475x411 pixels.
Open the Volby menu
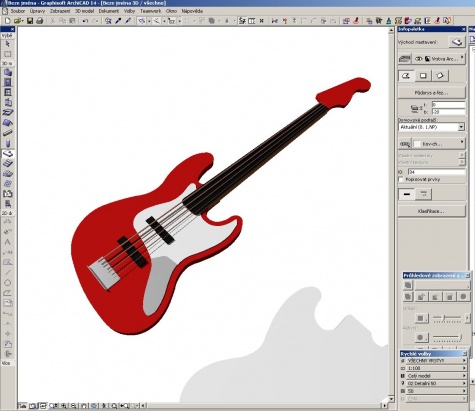click(129, 11)
